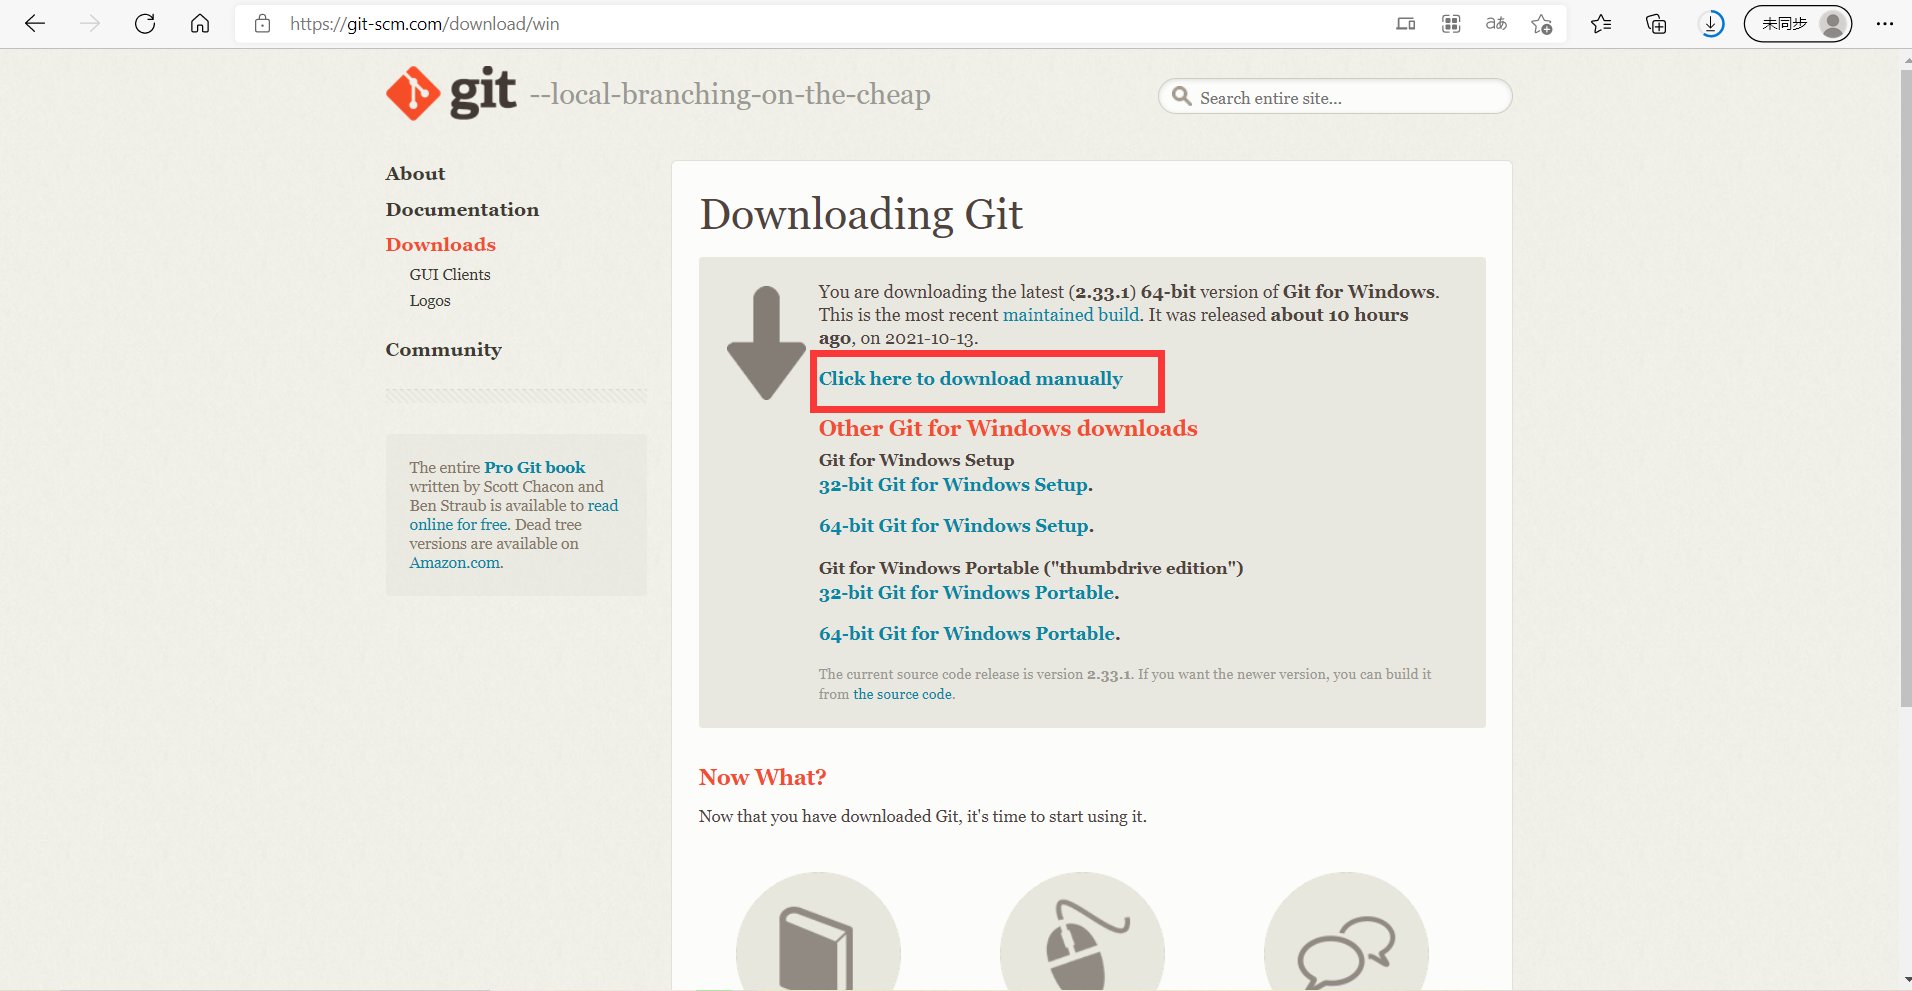Add this page to favorites star icon
The width and height of the screenshot is (1912, 991).
pos(1542,24)
